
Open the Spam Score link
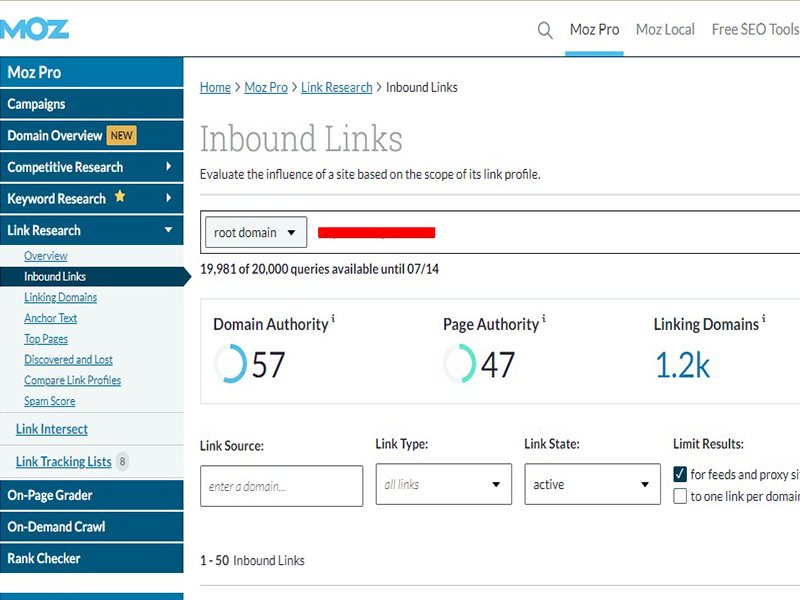pyautogui.click(x=50, y=401)
